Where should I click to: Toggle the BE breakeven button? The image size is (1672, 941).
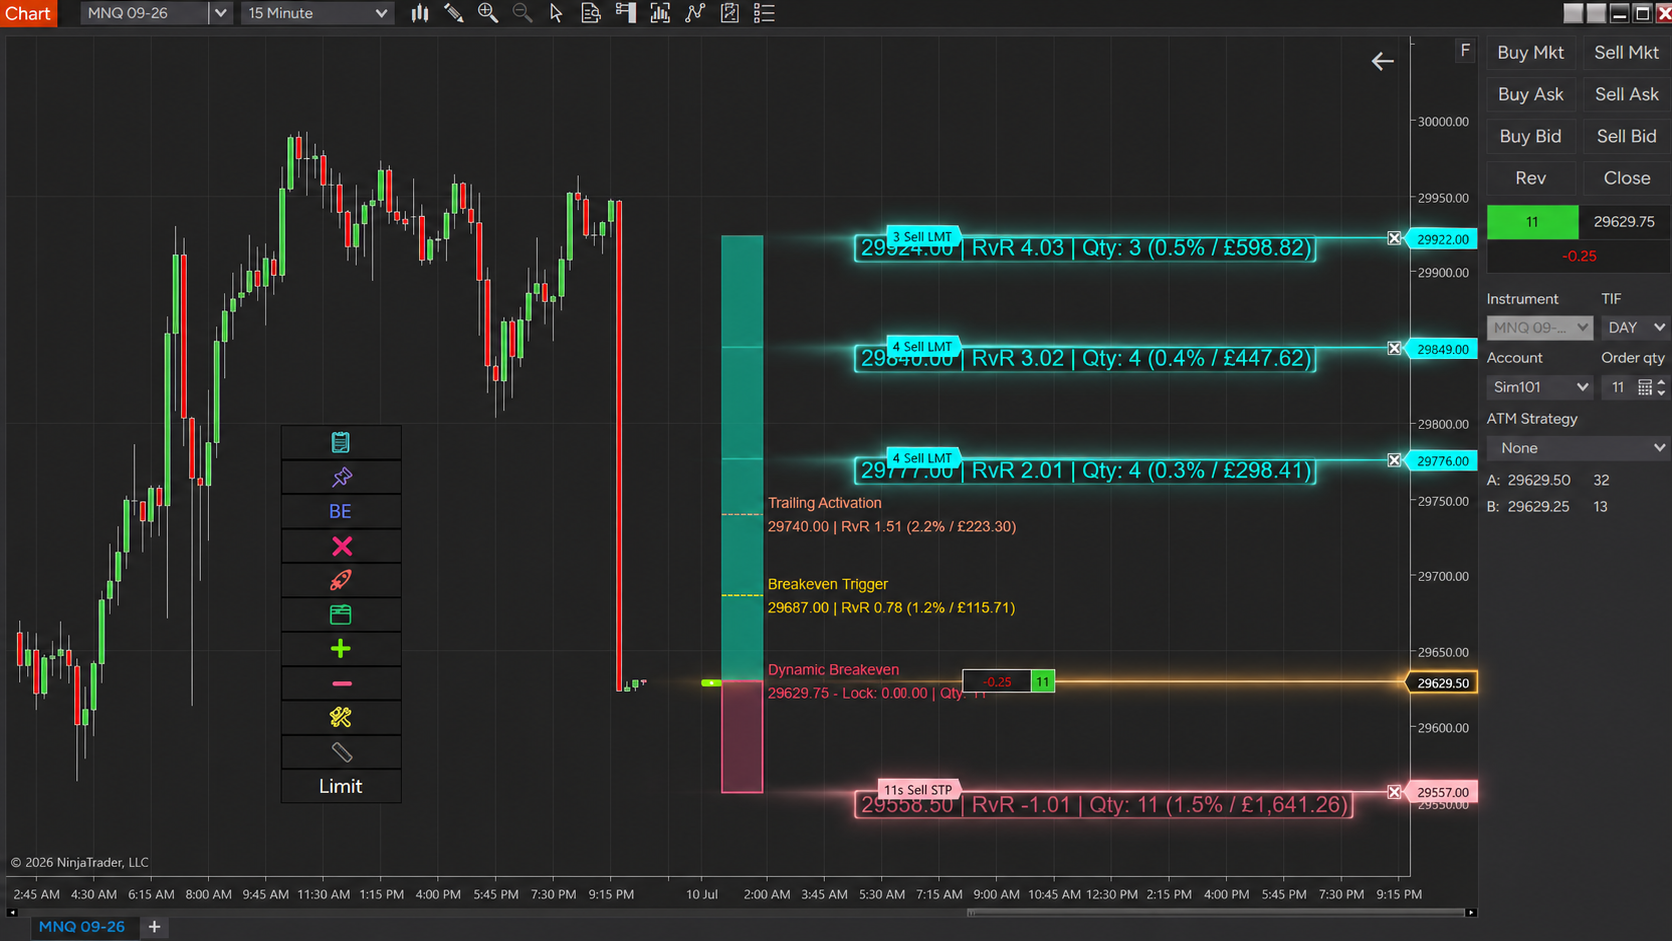pyautogui.click(x=341, y=511)
